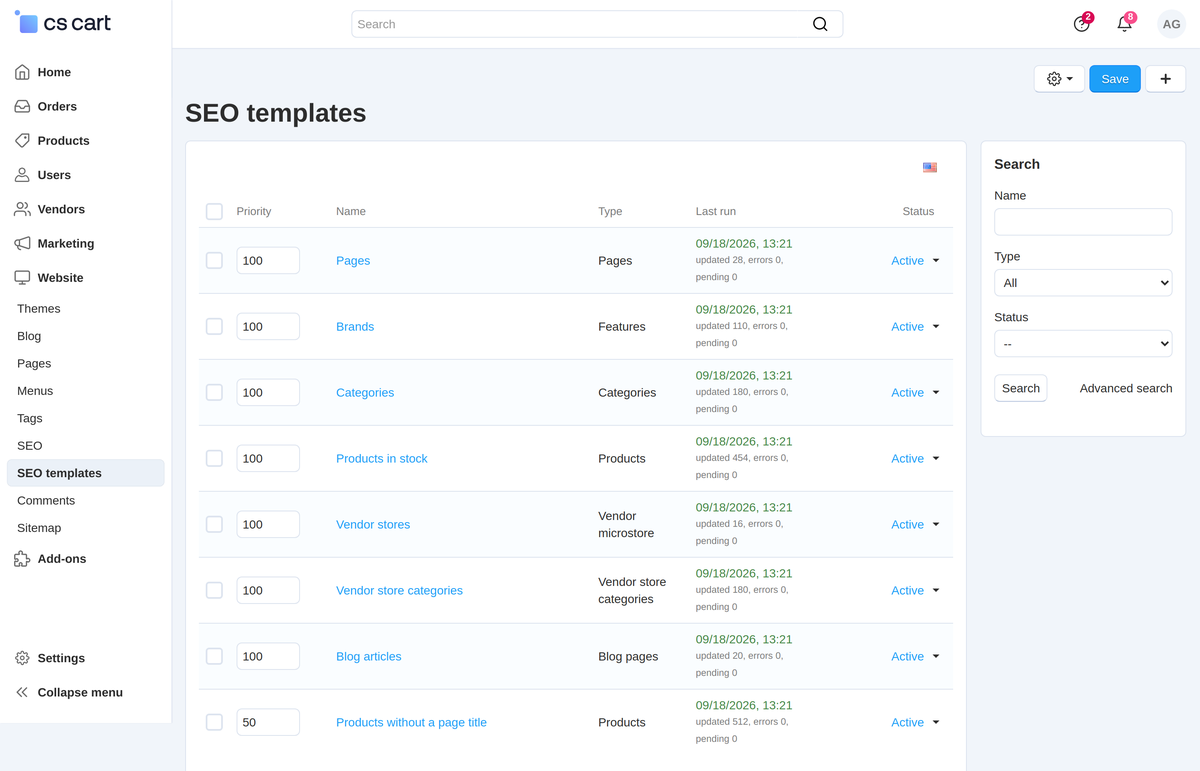Open the Blog submenu item
The height and width of the screenshot is (771, 1200).
click(x=29, y=336)
